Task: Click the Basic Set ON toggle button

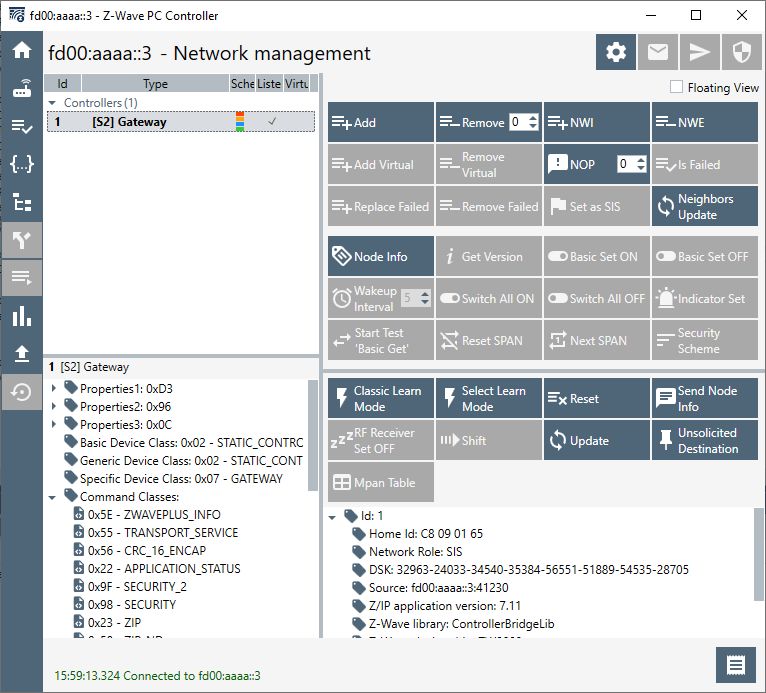Action: (596, 256)
